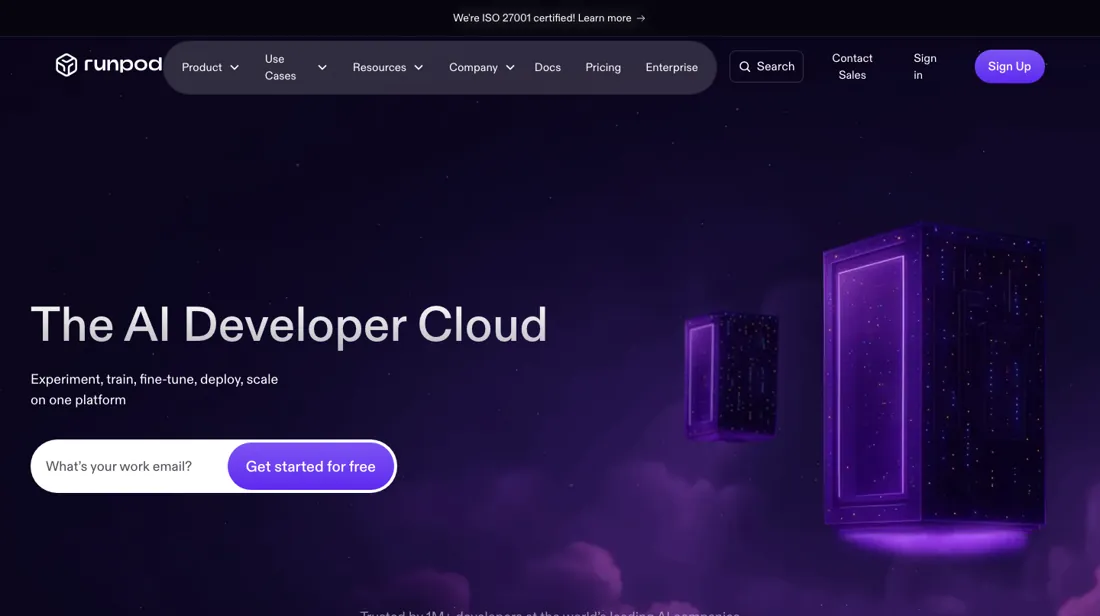Viewport: 1100px width, 616px height.
Task: Click the Search button
Action: click(x=766, y=67)
